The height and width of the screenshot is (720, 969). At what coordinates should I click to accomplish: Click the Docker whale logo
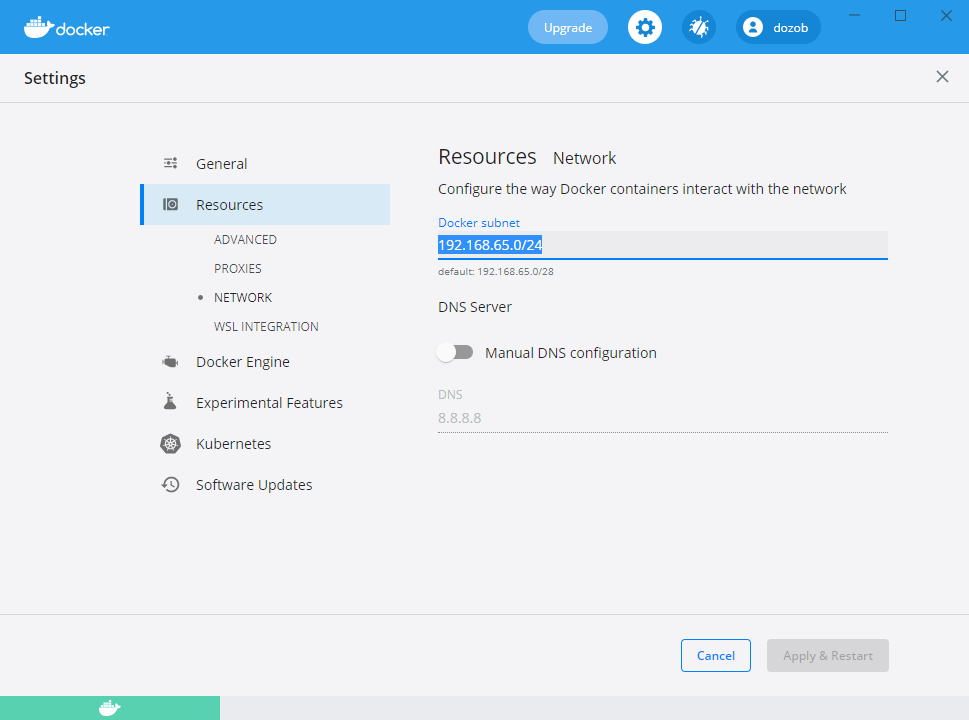click(66, 27)
